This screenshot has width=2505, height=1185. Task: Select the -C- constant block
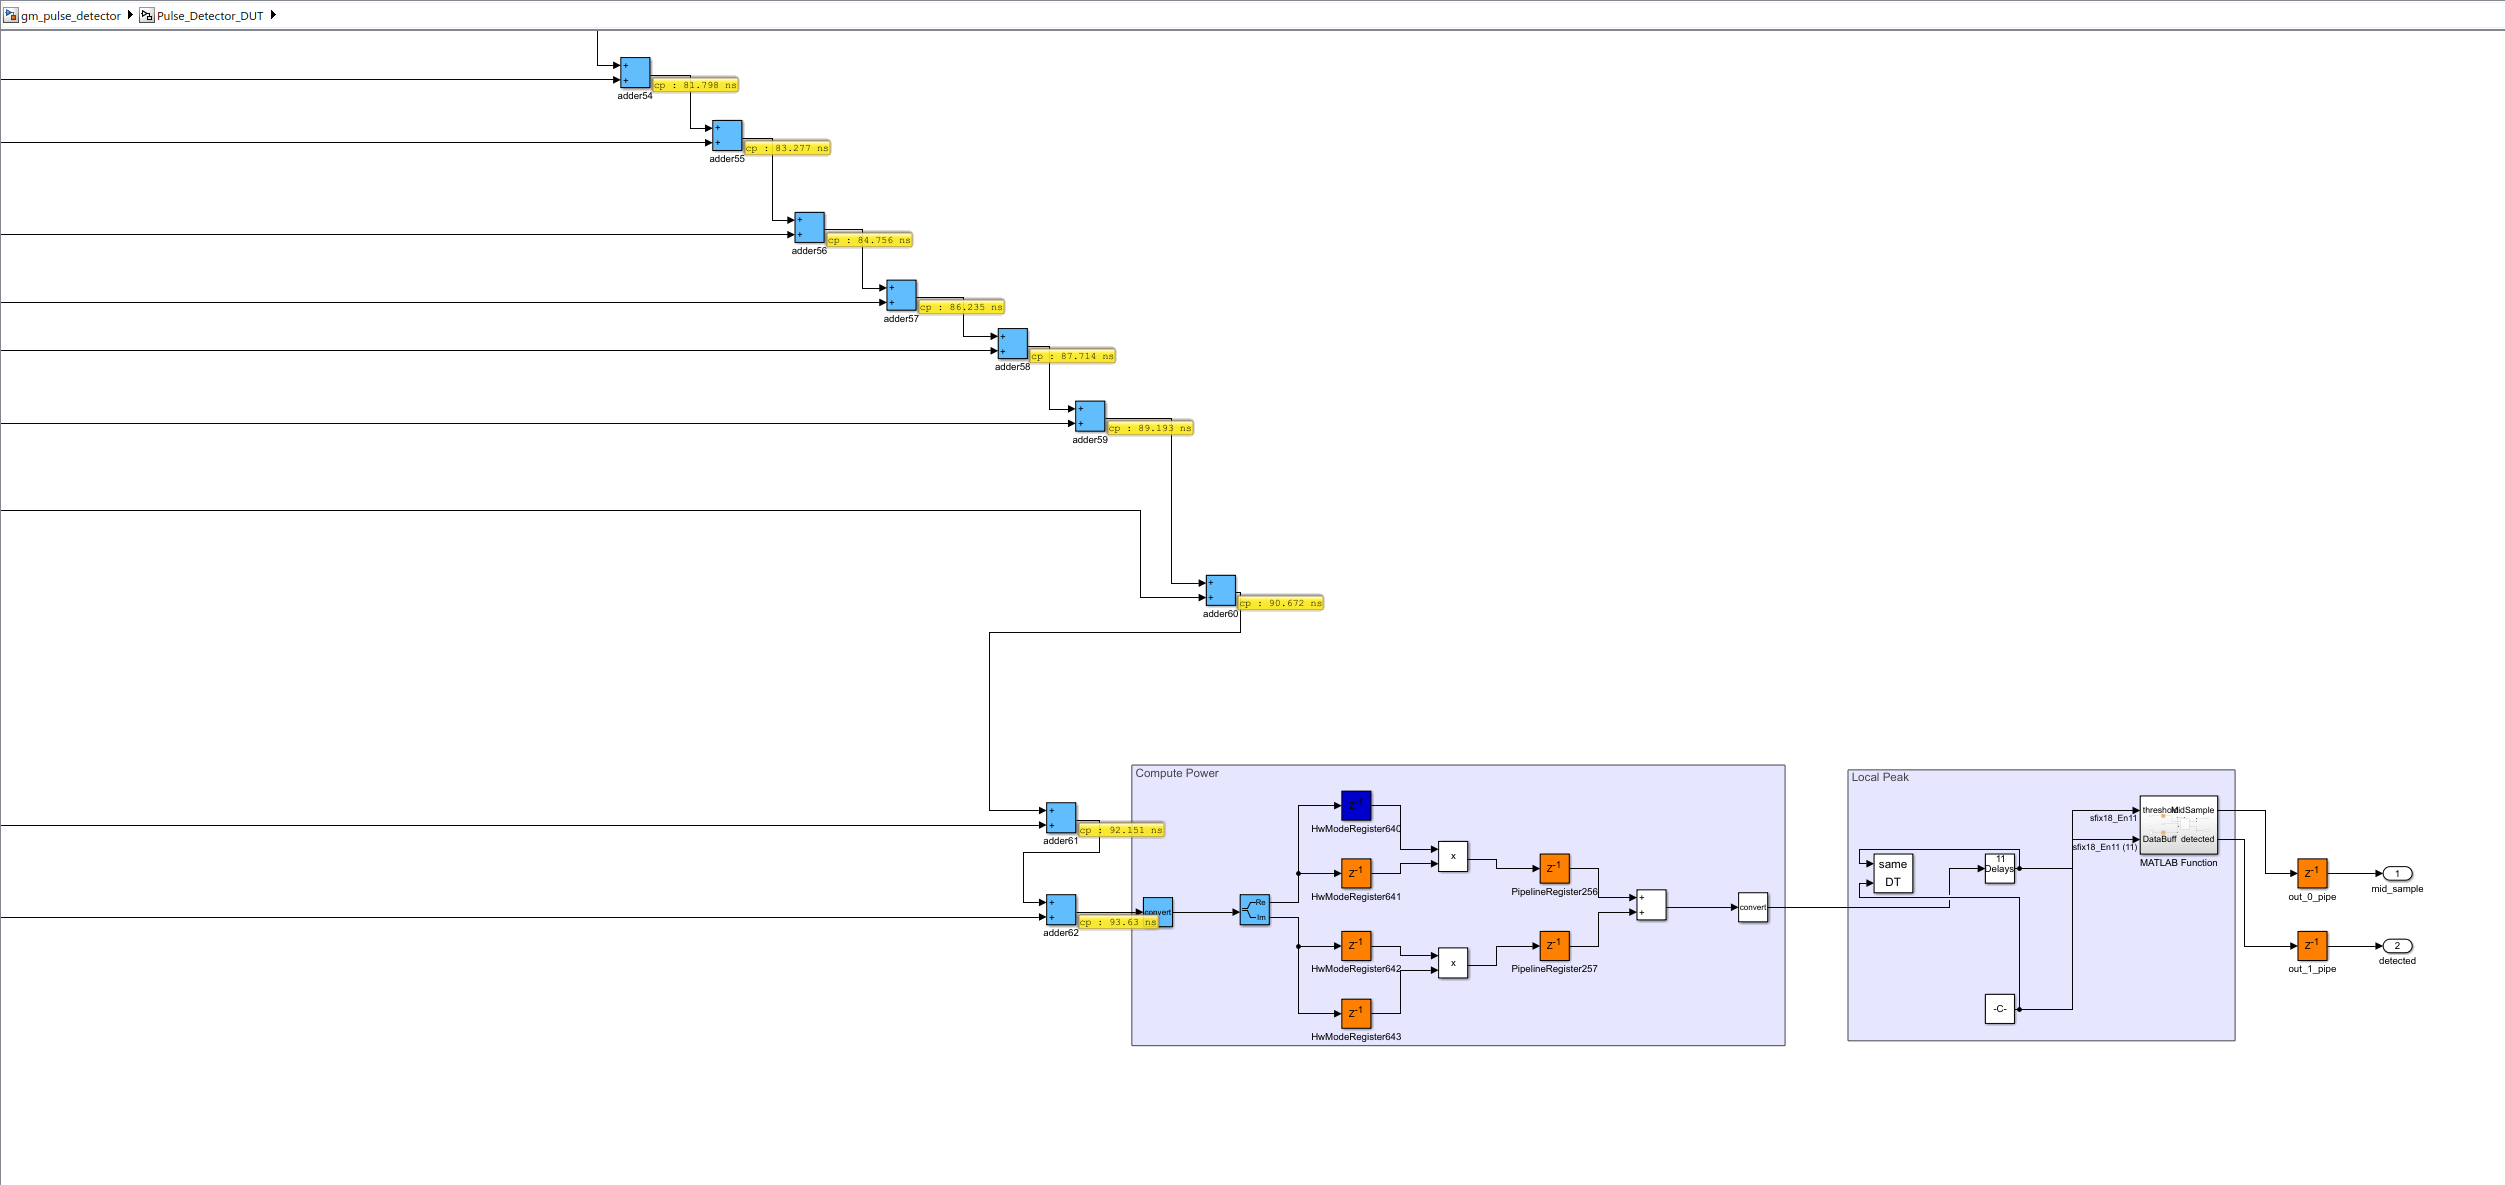coord(1999,1009)
